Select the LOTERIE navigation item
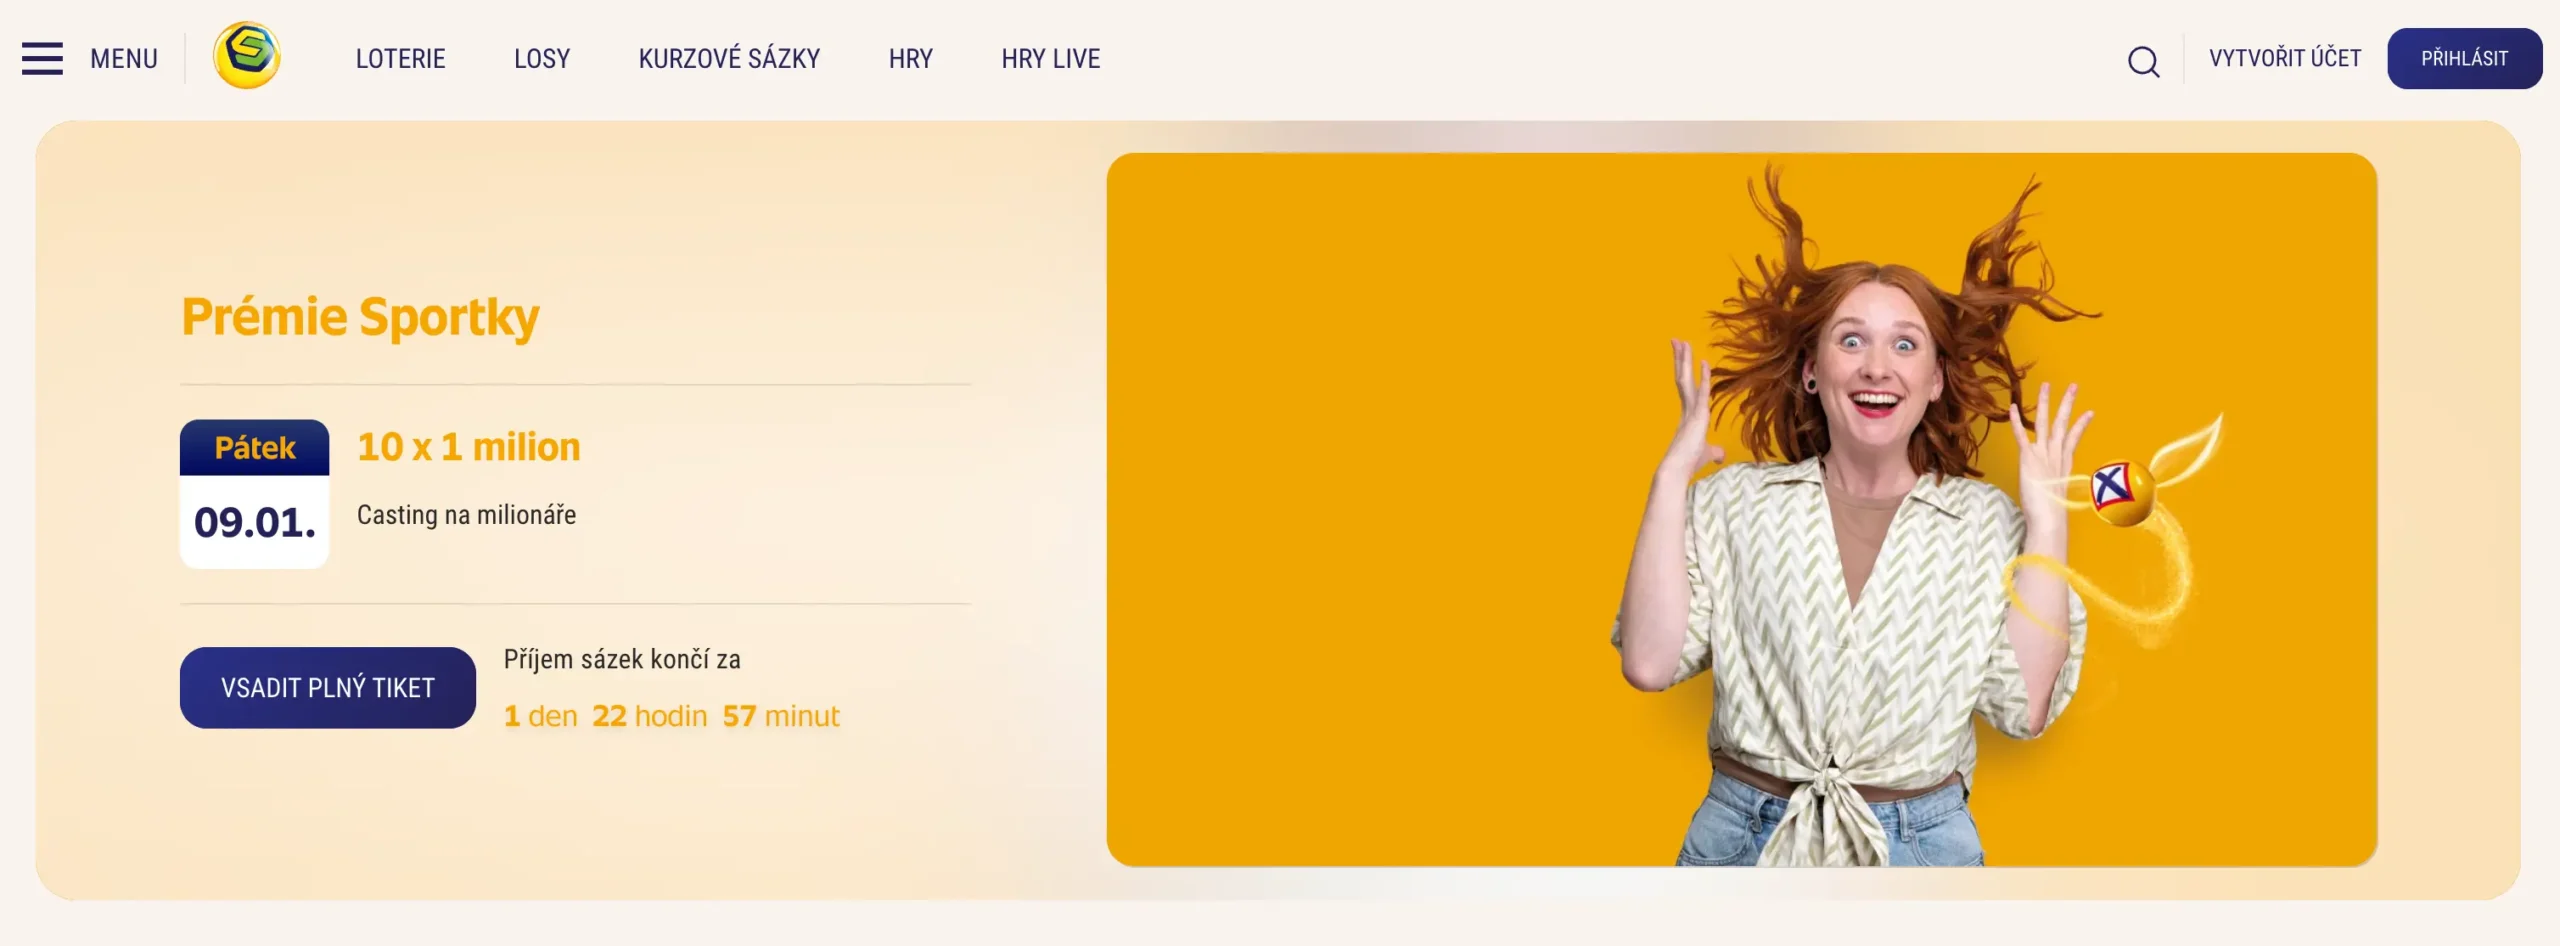Viewport: 2560px width, 946px height. [x=401, y=59]
